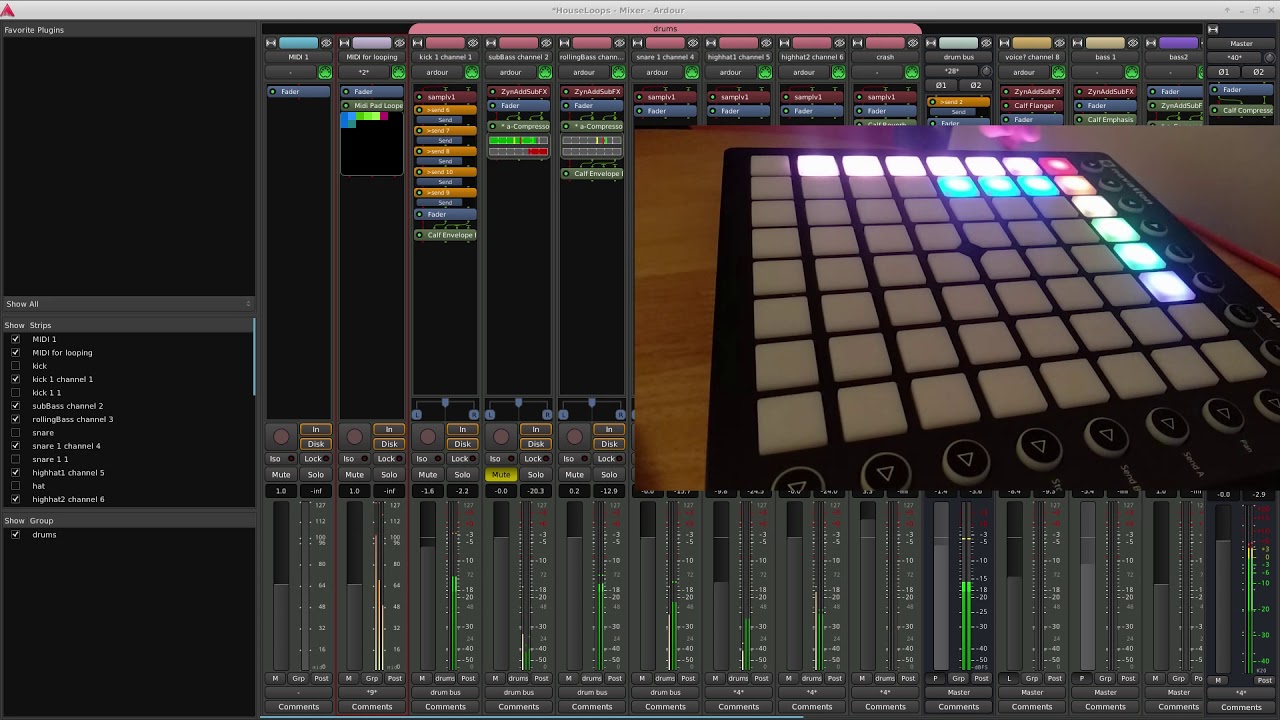
Task: Click MIDI input icon on MIDI 1 strip
Action: (x=325, y=72)
